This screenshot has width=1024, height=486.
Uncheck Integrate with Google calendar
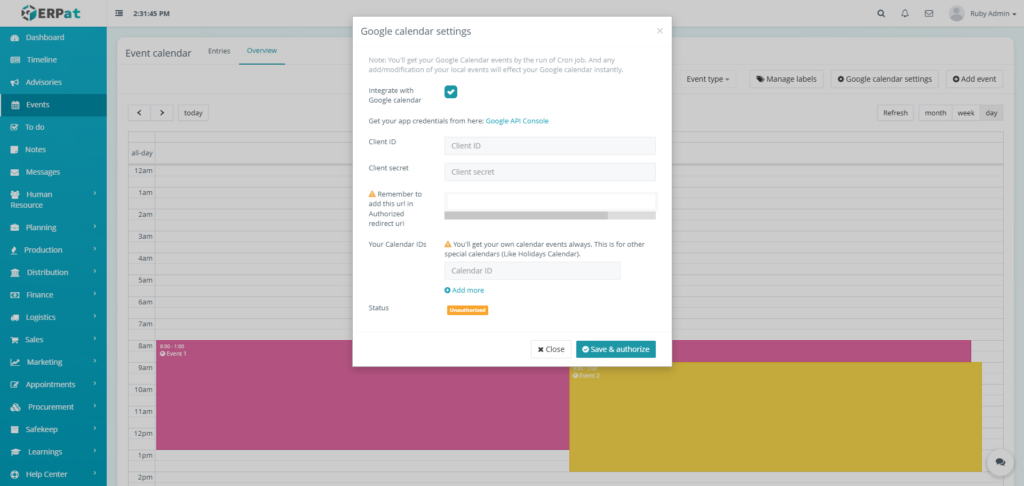451,92
